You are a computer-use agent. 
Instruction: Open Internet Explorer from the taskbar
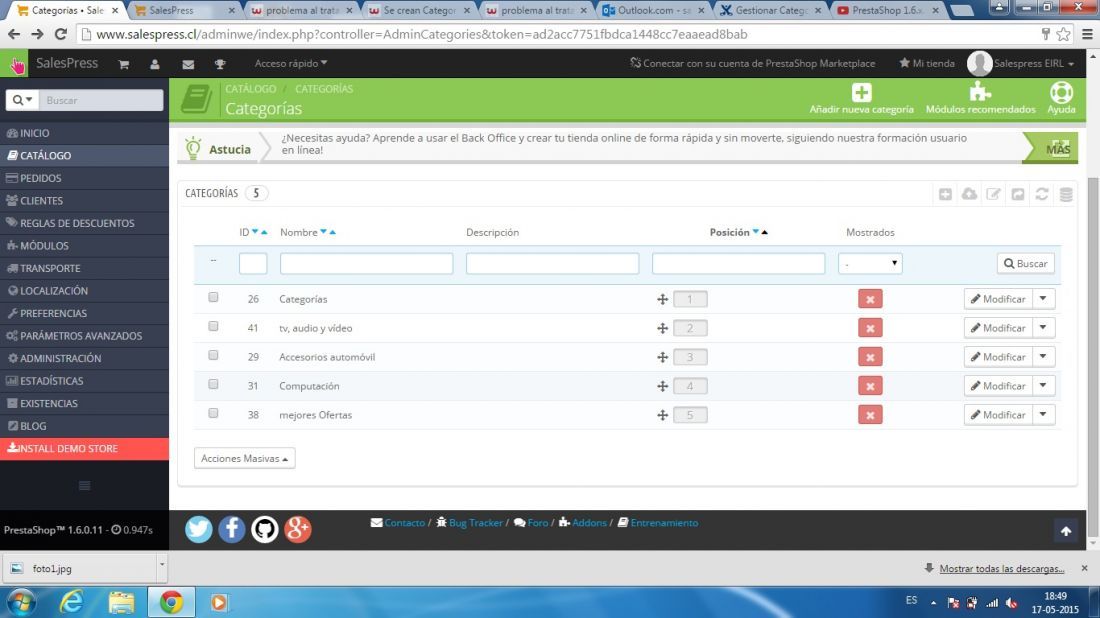(x=72, y=602)
